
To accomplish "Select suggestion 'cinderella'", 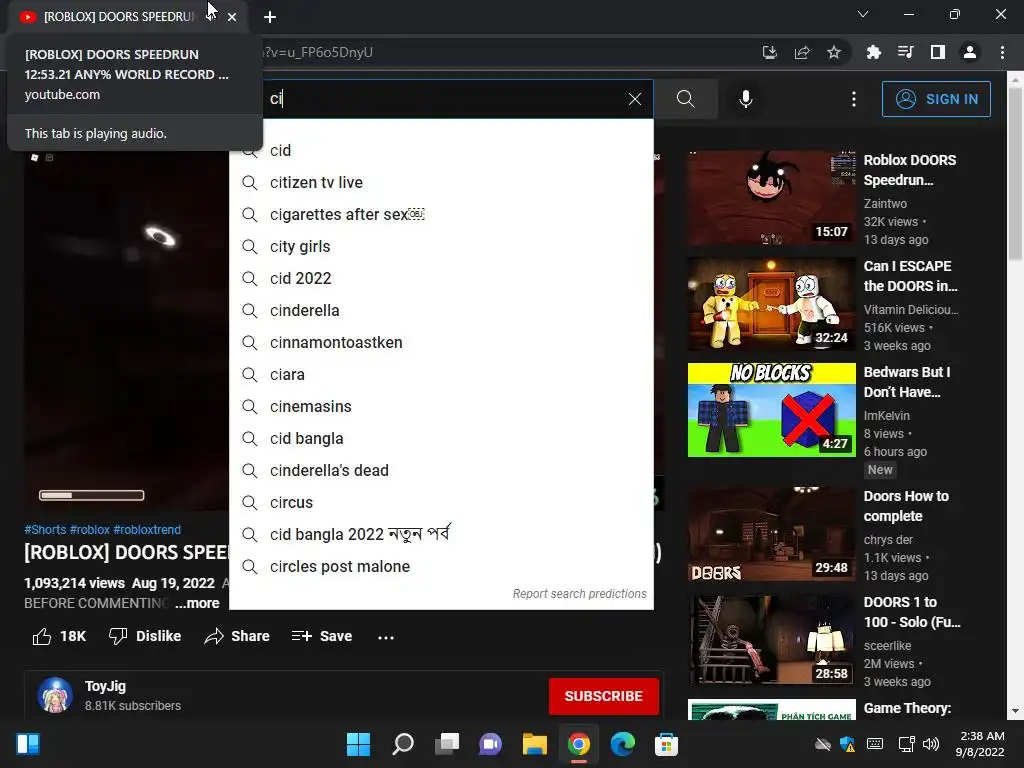I will (441, 310).
